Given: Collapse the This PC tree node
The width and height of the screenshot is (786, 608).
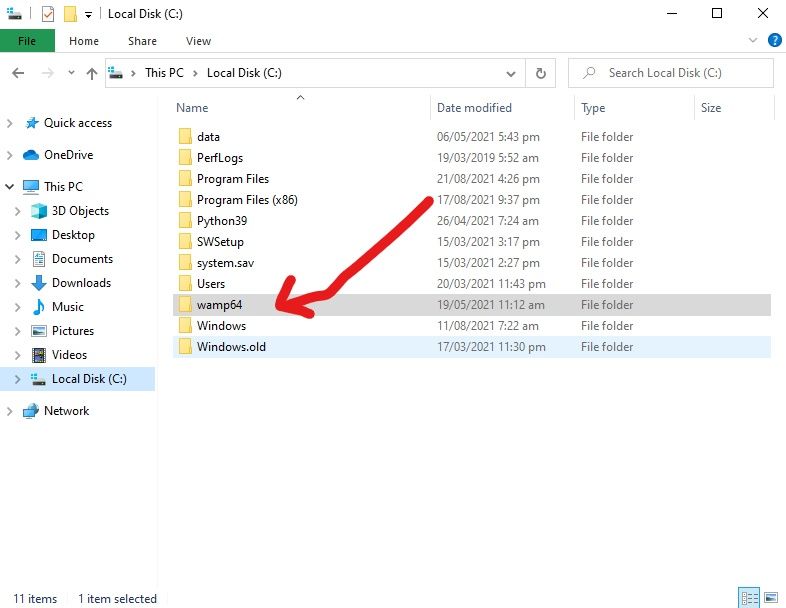Looking at the screenshot, I should click(10, 187).
